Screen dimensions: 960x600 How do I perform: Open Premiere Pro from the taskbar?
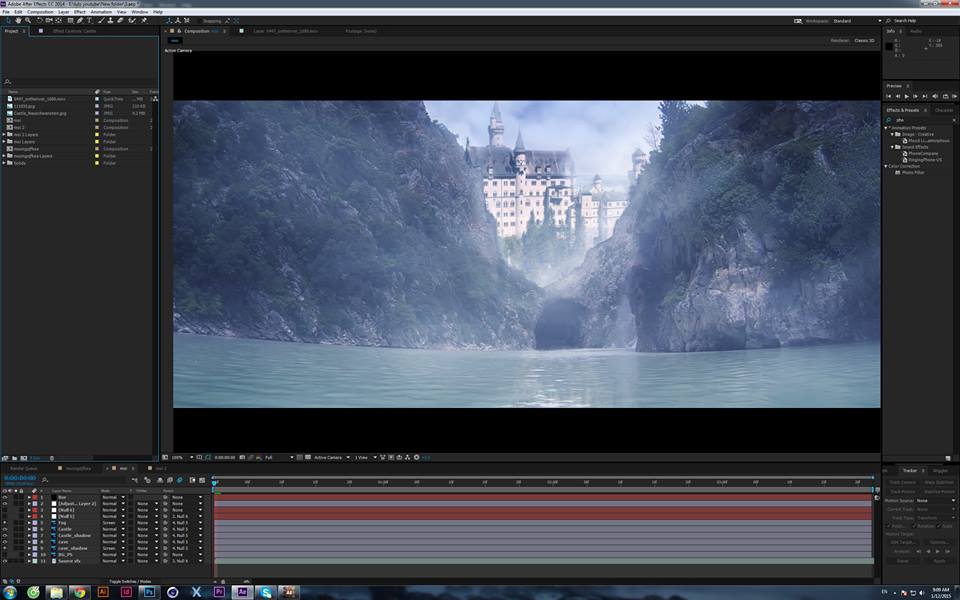(219, 592)
